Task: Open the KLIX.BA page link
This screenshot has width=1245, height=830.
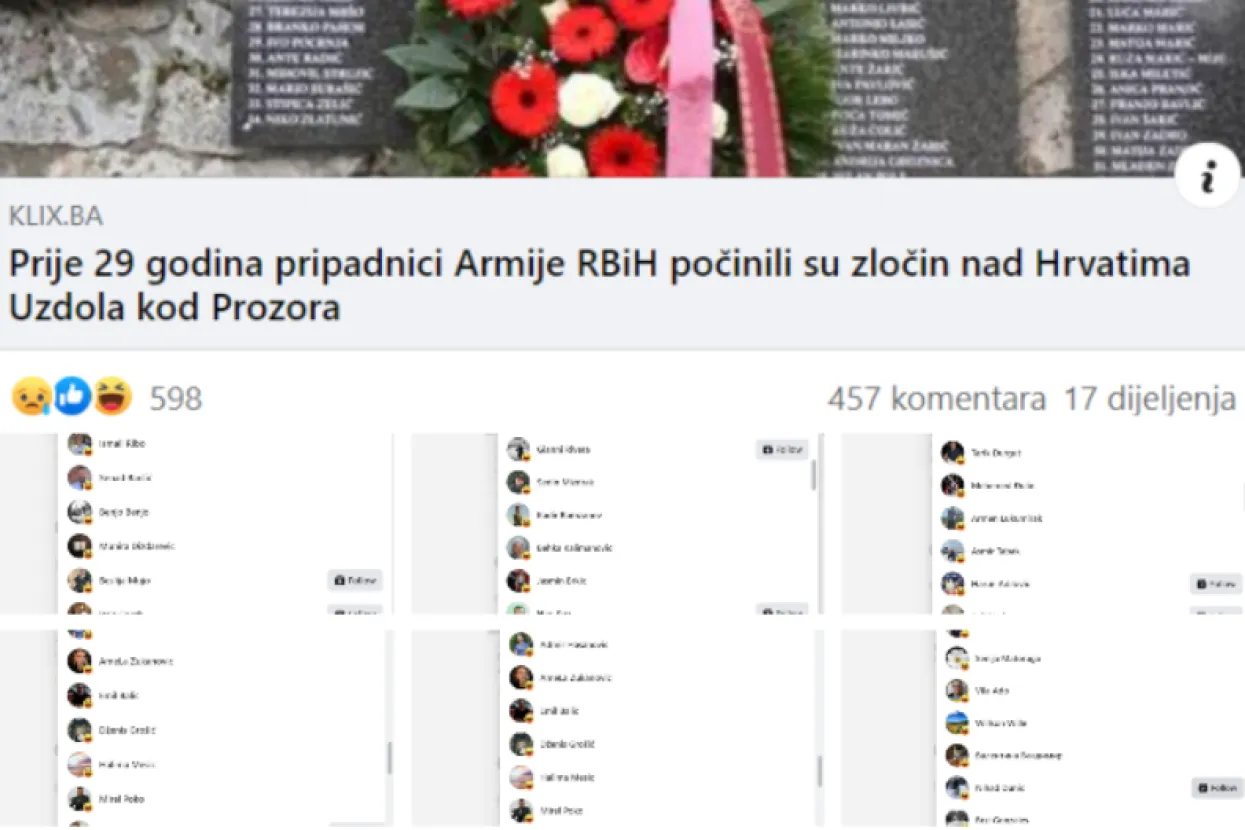Action: [x=55, y=215]
